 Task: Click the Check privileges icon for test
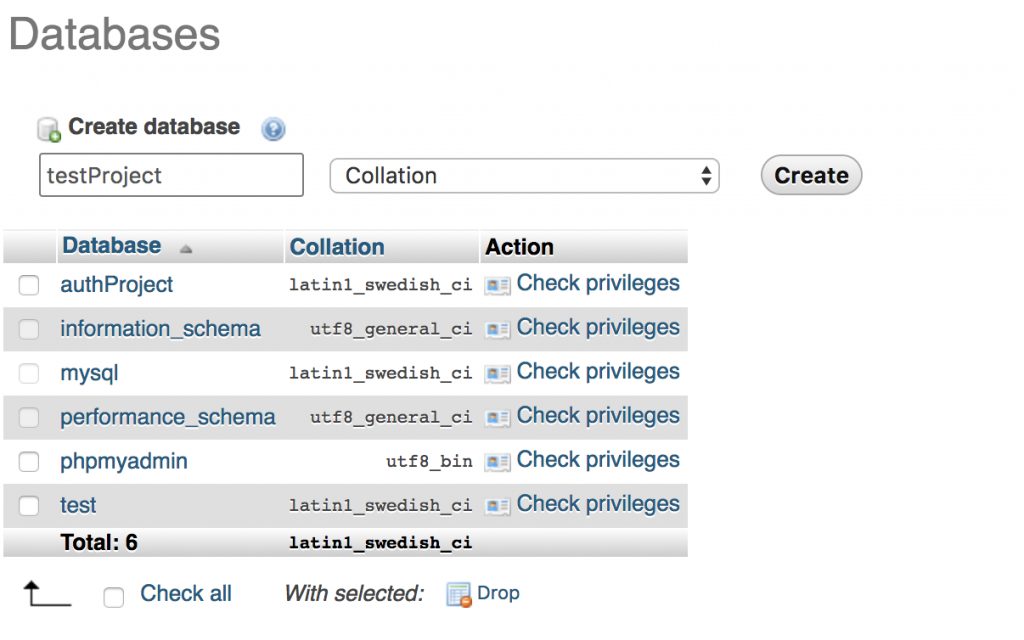(x=497, y=504)
